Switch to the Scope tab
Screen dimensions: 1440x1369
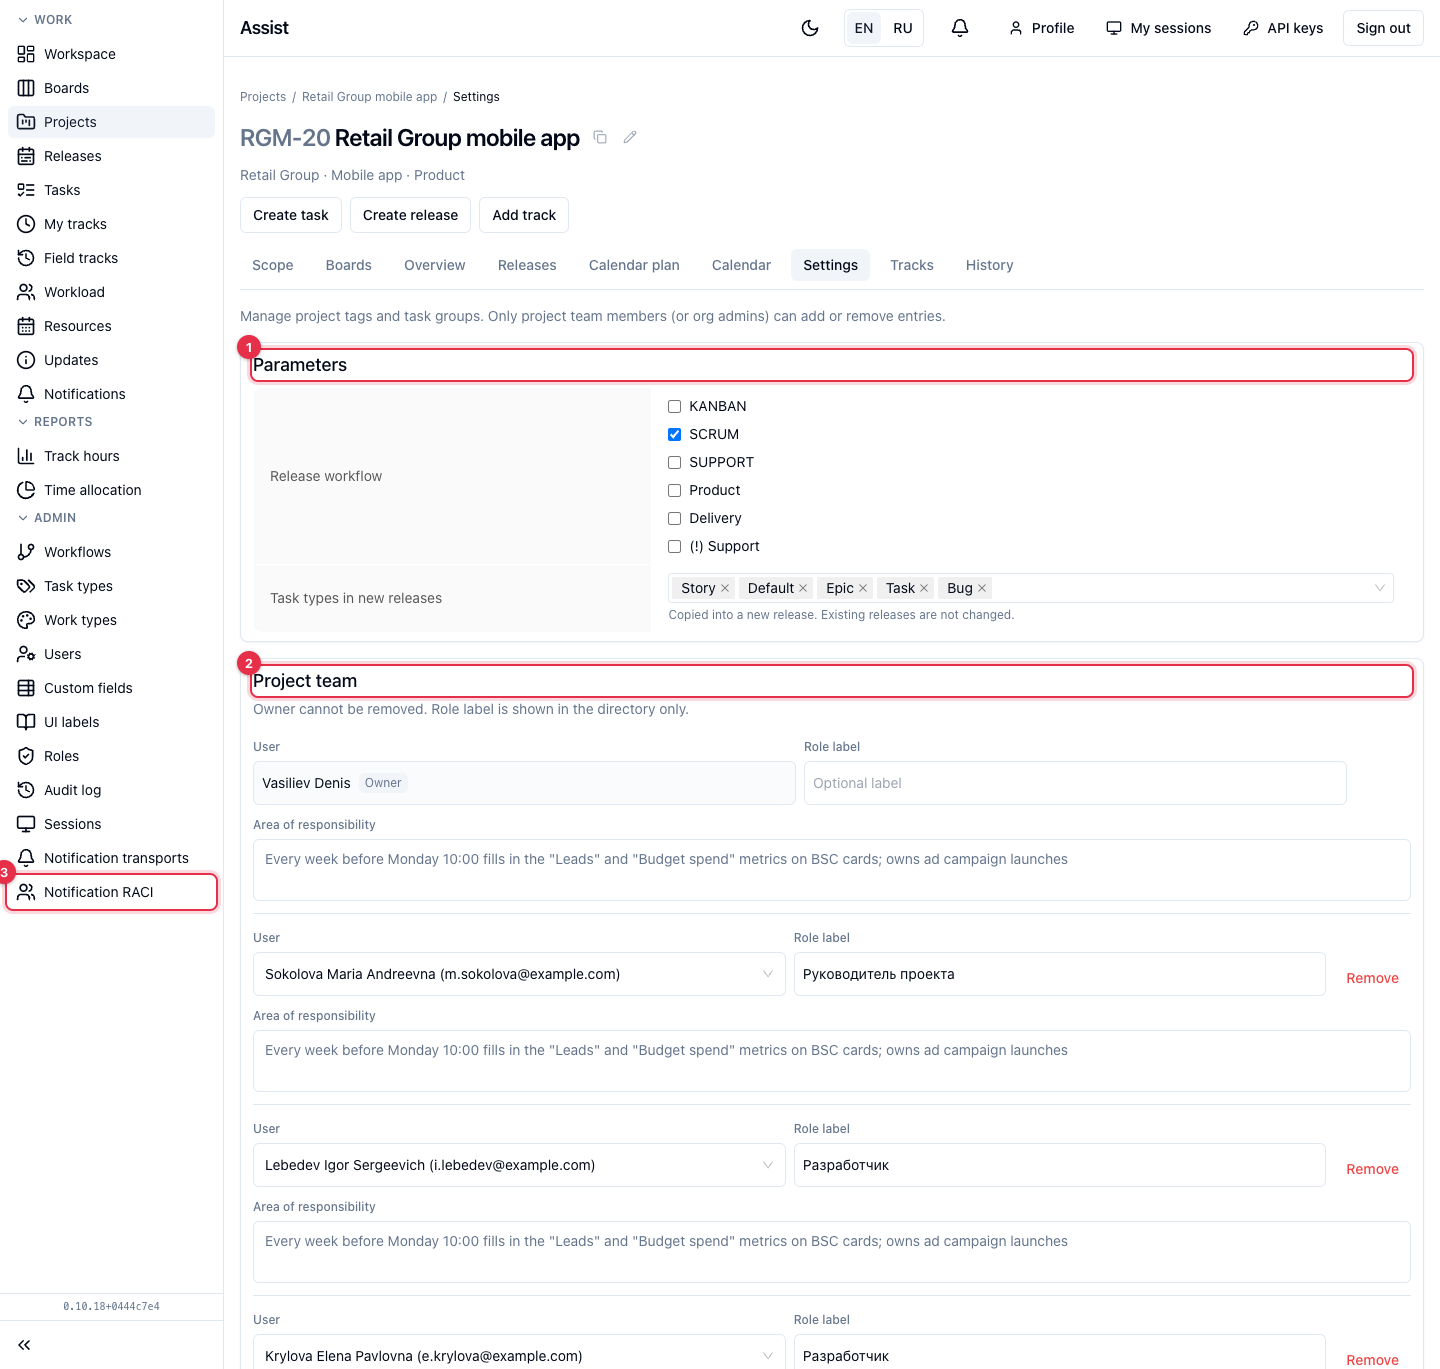(x=273, y=265)
